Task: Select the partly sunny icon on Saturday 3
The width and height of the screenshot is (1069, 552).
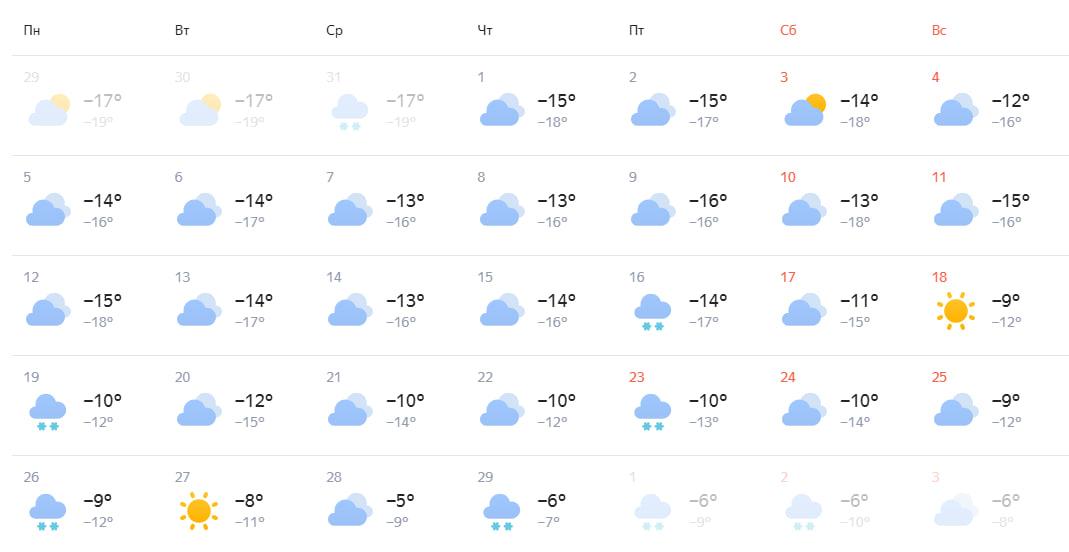Action: [804, 110]
